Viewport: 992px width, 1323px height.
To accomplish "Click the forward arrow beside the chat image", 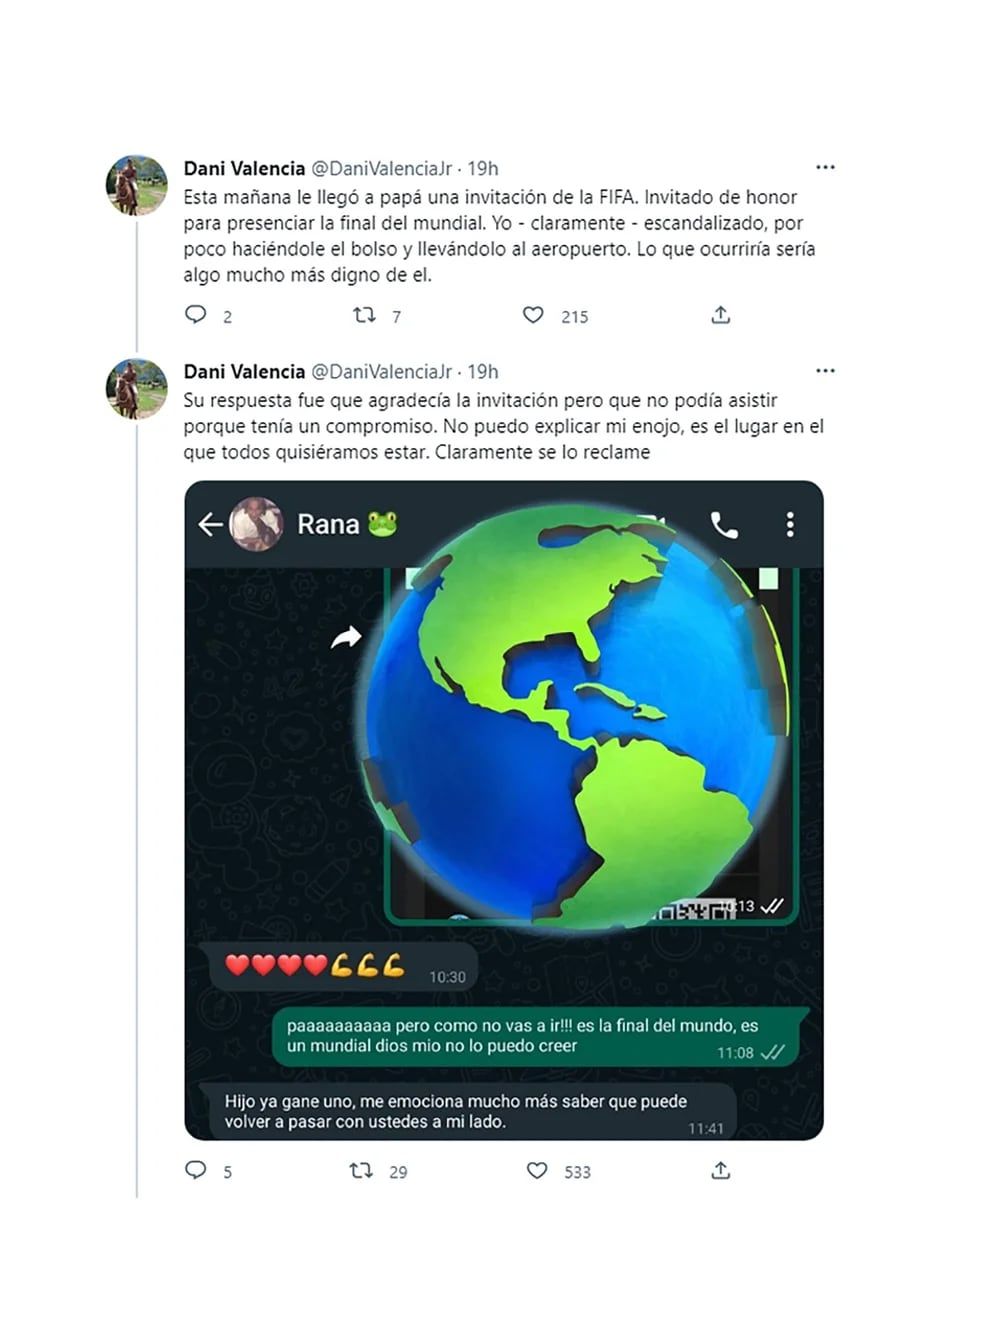I will (346, 637).
